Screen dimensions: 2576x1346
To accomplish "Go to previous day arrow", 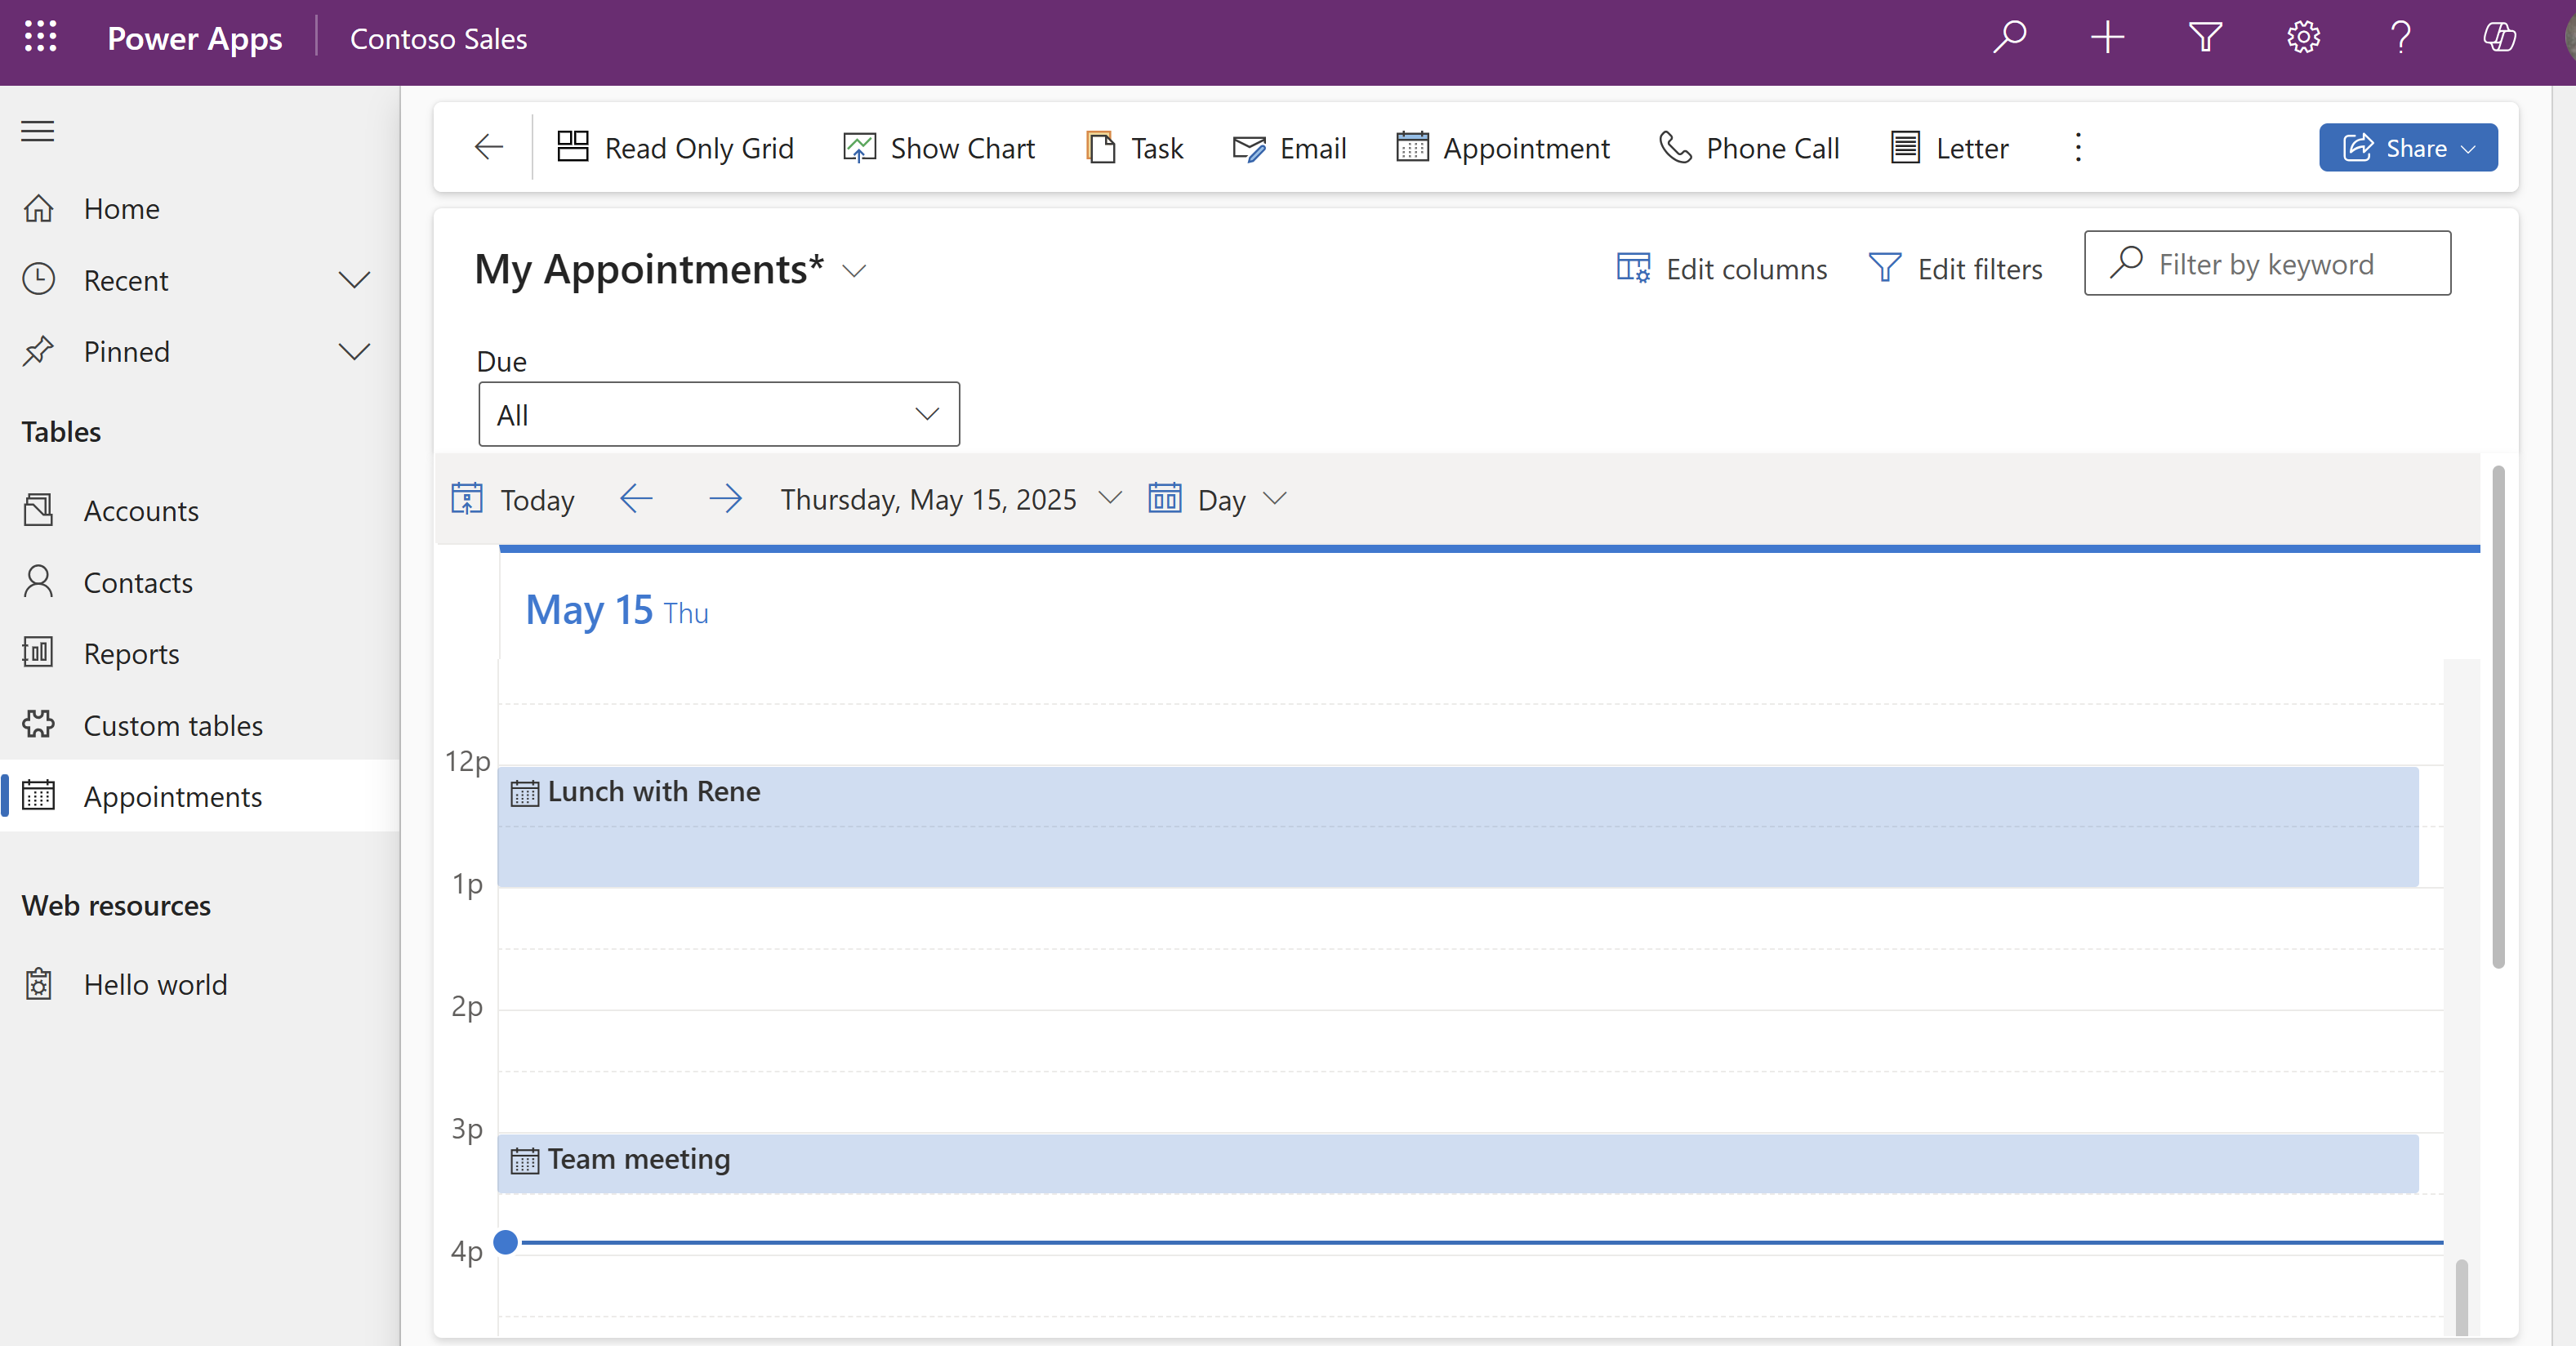I will tap(636, 499).
